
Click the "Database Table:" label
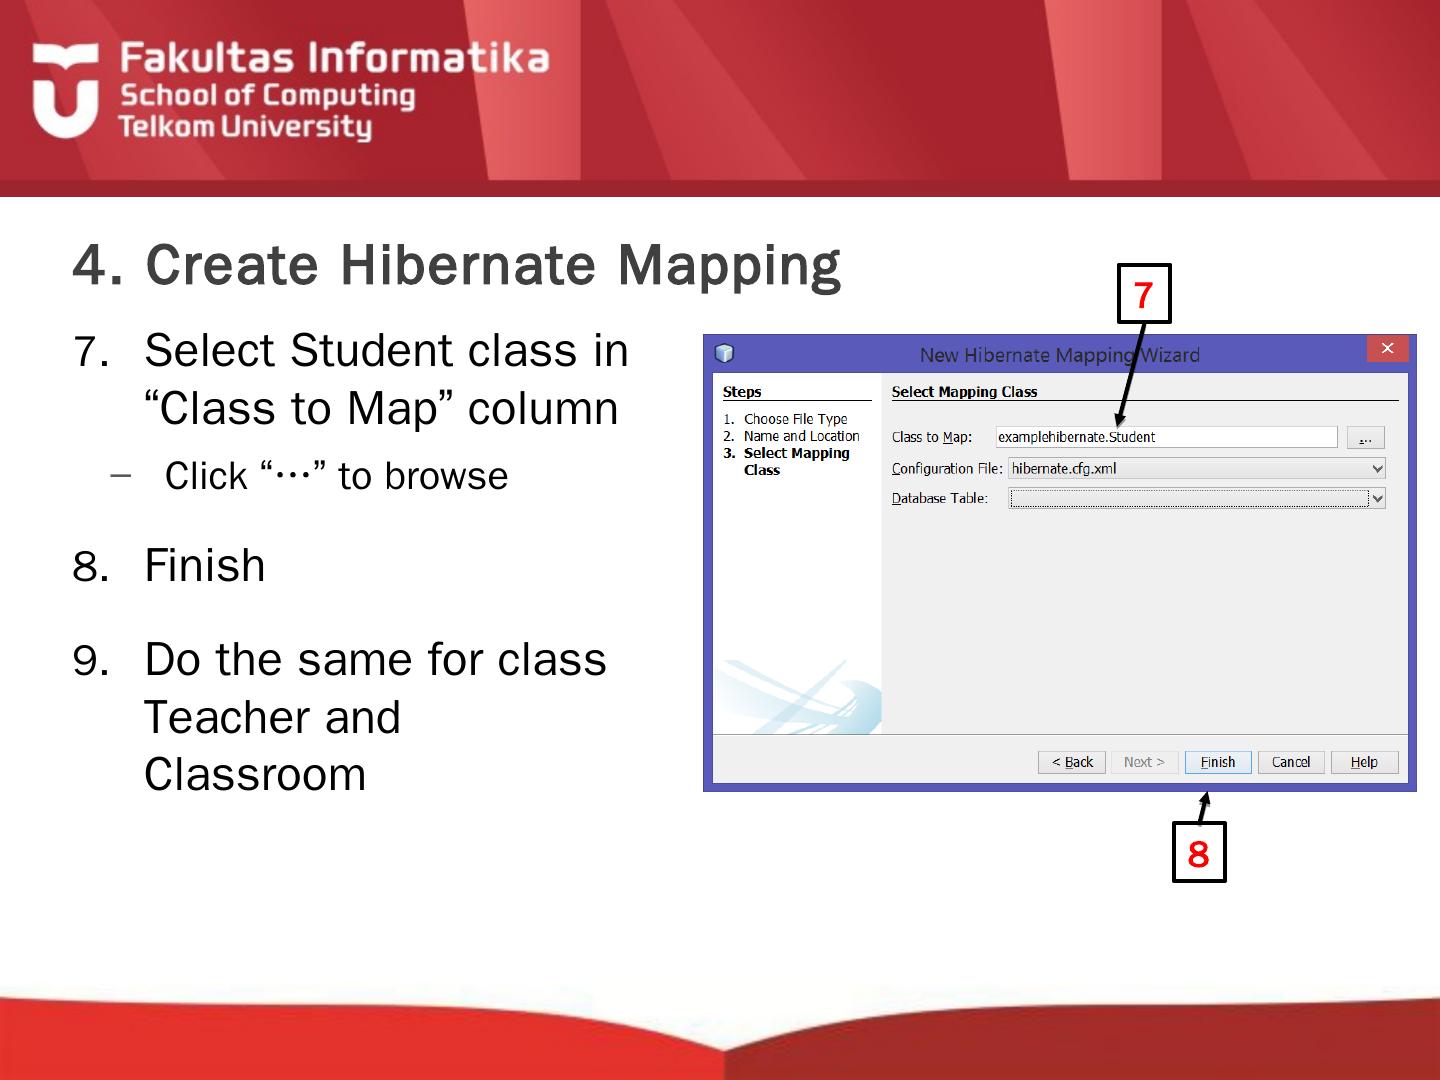939,498
